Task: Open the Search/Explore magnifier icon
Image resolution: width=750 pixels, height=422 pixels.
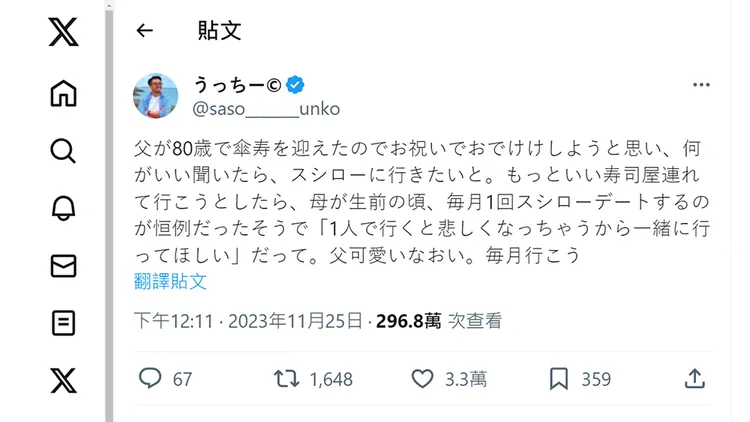Action: coord(63,151)
